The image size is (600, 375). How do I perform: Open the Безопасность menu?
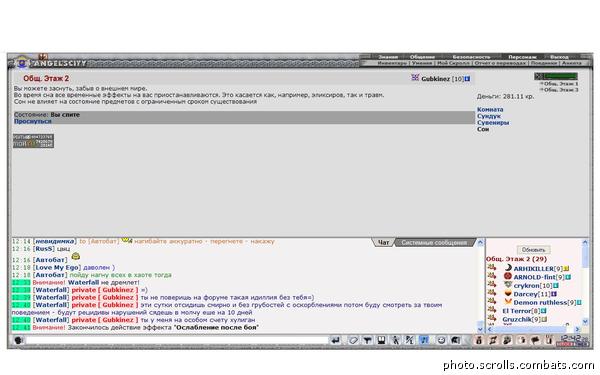click(x=471, y=57)
